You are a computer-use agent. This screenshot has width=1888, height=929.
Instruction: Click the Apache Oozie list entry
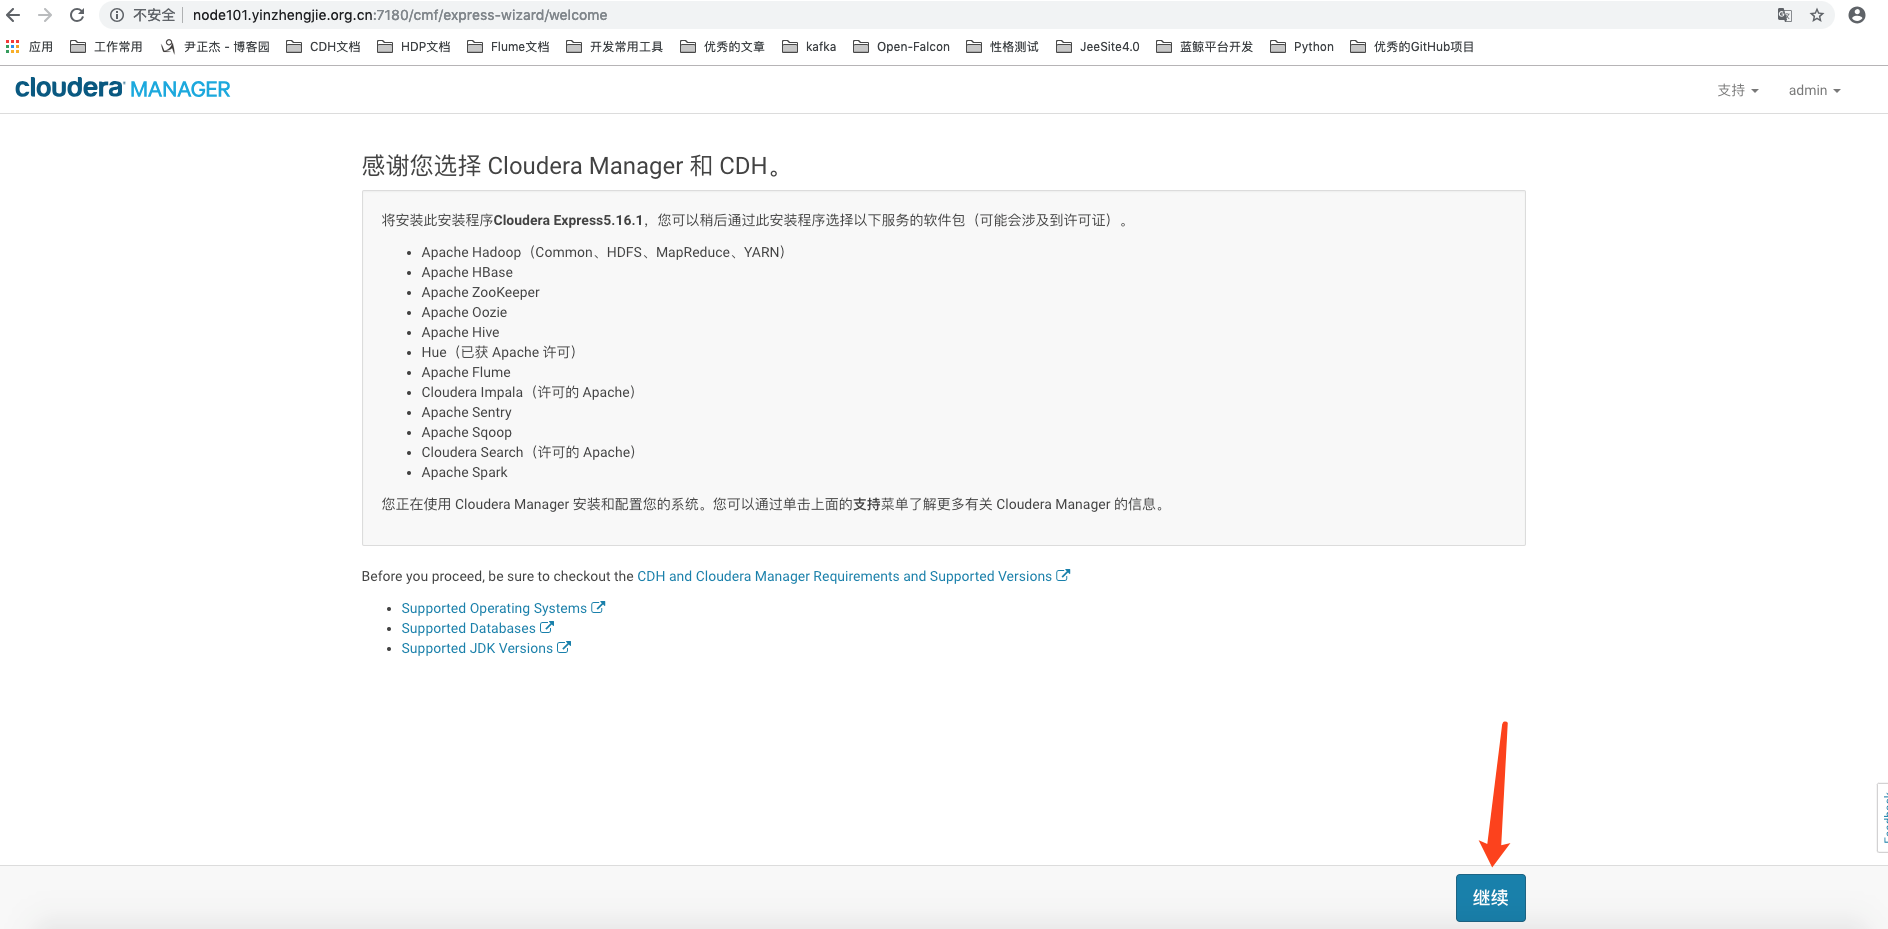464,312
